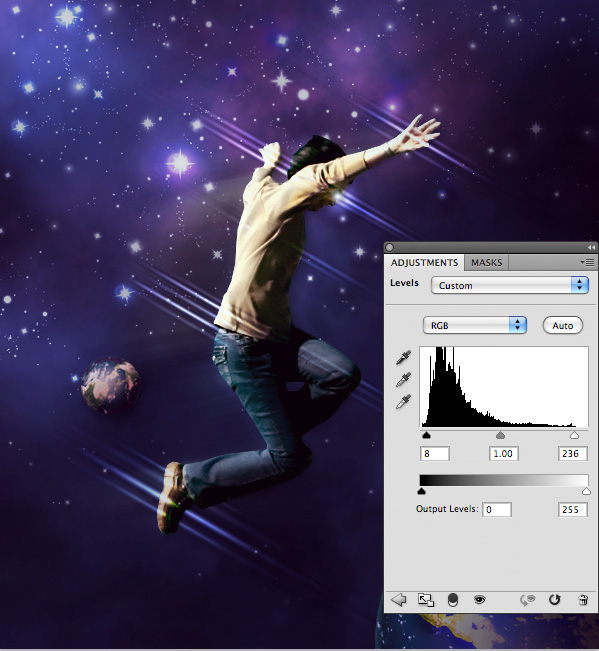Toggle adjustment layer visibility eye
Screen dimensions: 599x651
pos(479,600)
